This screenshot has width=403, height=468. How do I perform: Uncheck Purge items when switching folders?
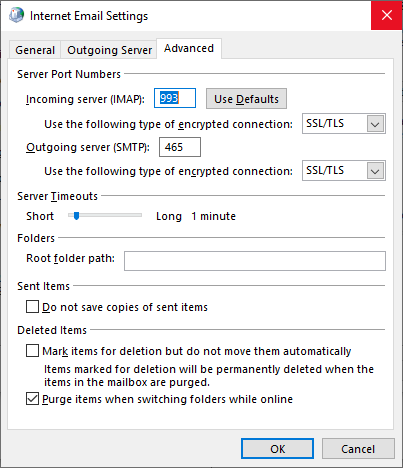tap(32, 399)
